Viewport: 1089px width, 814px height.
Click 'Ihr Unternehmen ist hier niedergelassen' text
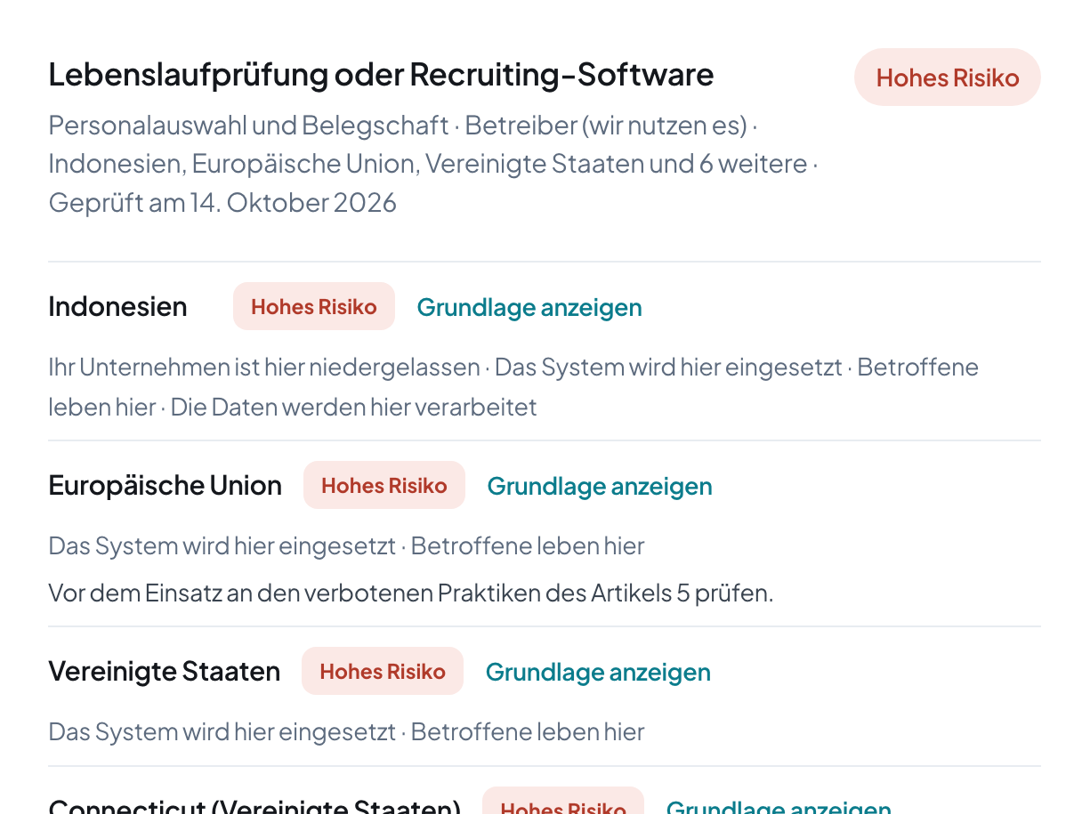tap(264, 367)
